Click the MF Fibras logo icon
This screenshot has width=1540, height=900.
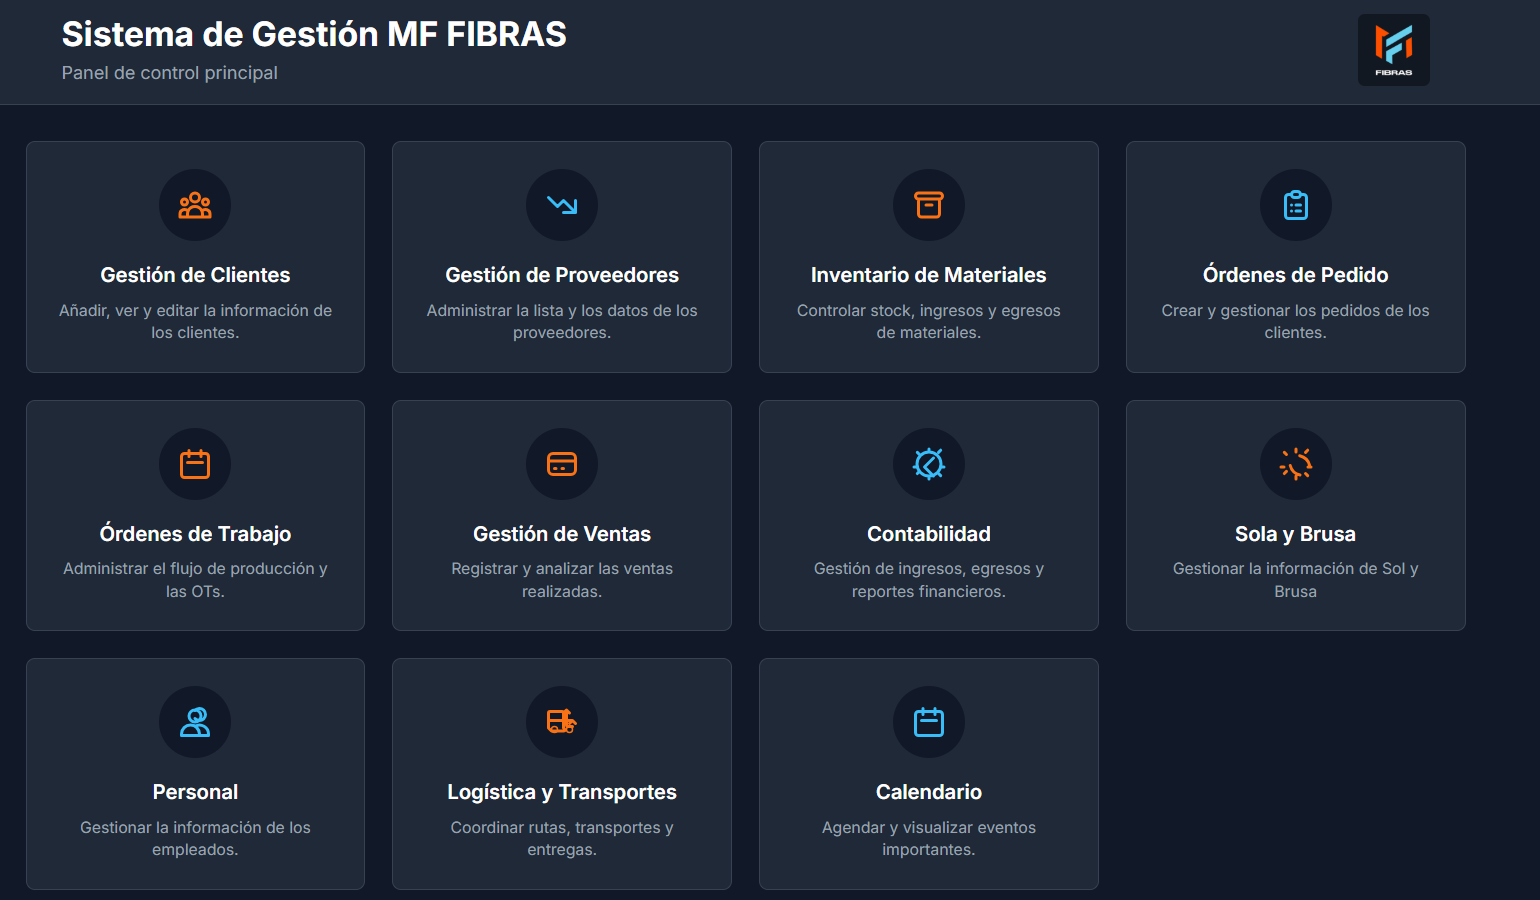(1393, 50)
